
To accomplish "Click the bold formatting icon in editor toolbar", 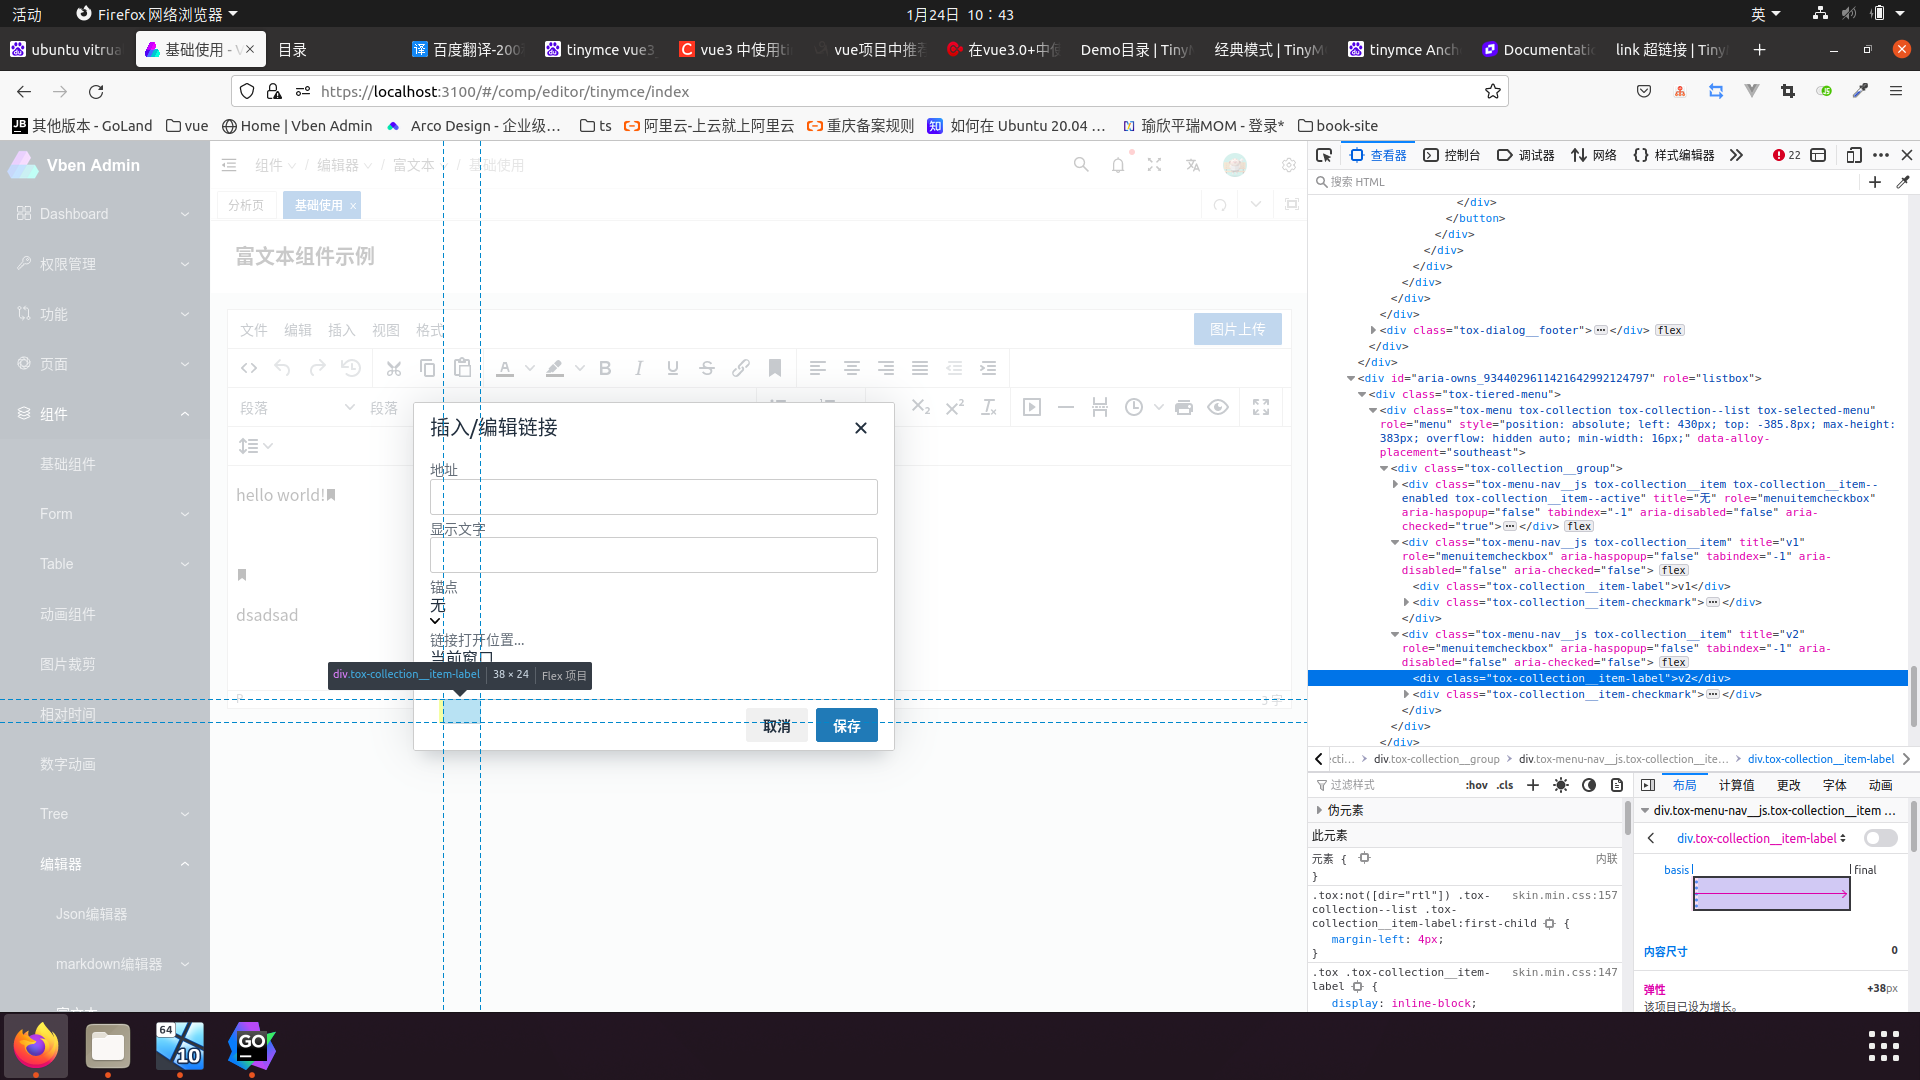I will 605,368.
